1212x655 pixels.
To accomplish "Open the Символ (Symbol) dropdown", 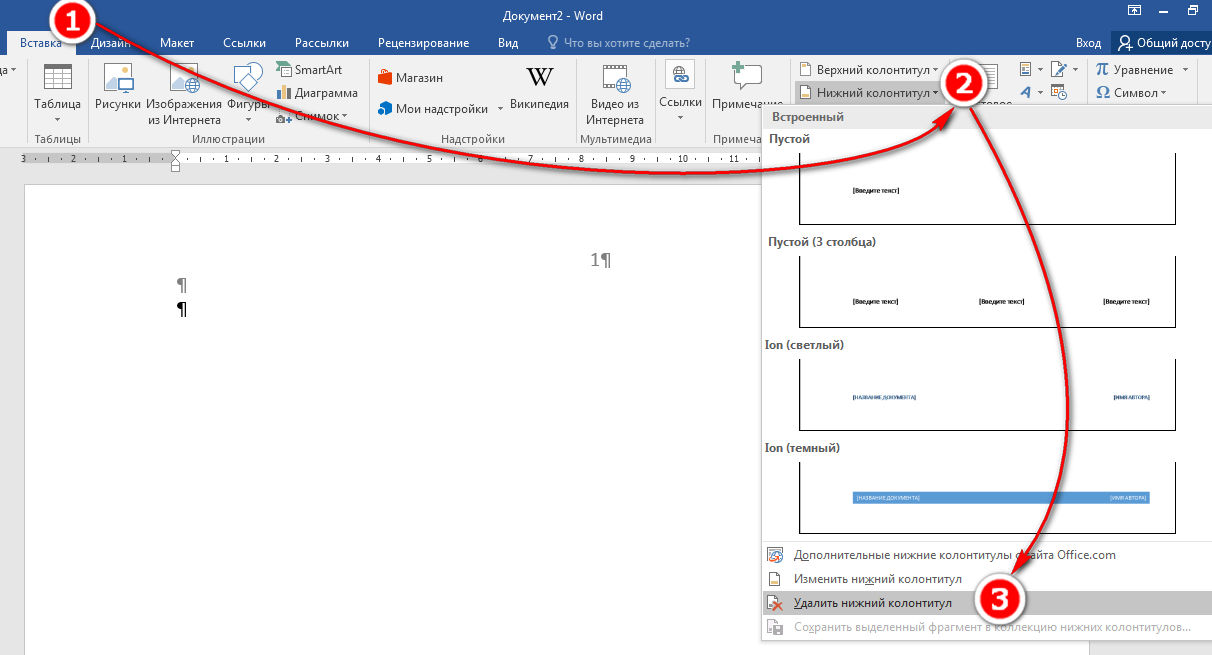I will coord(1130,93).
